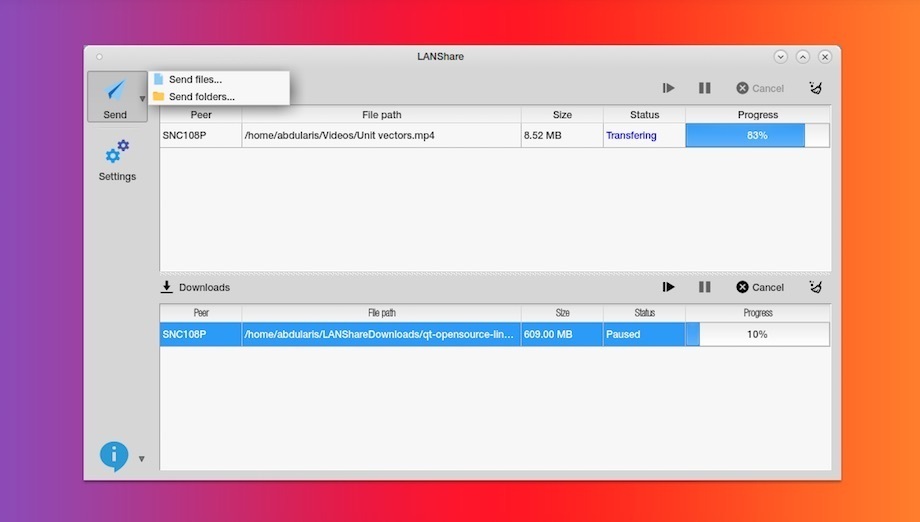920x522 pixels.
Task: Resume transfer in the upper toolbar
Action: 668,88
